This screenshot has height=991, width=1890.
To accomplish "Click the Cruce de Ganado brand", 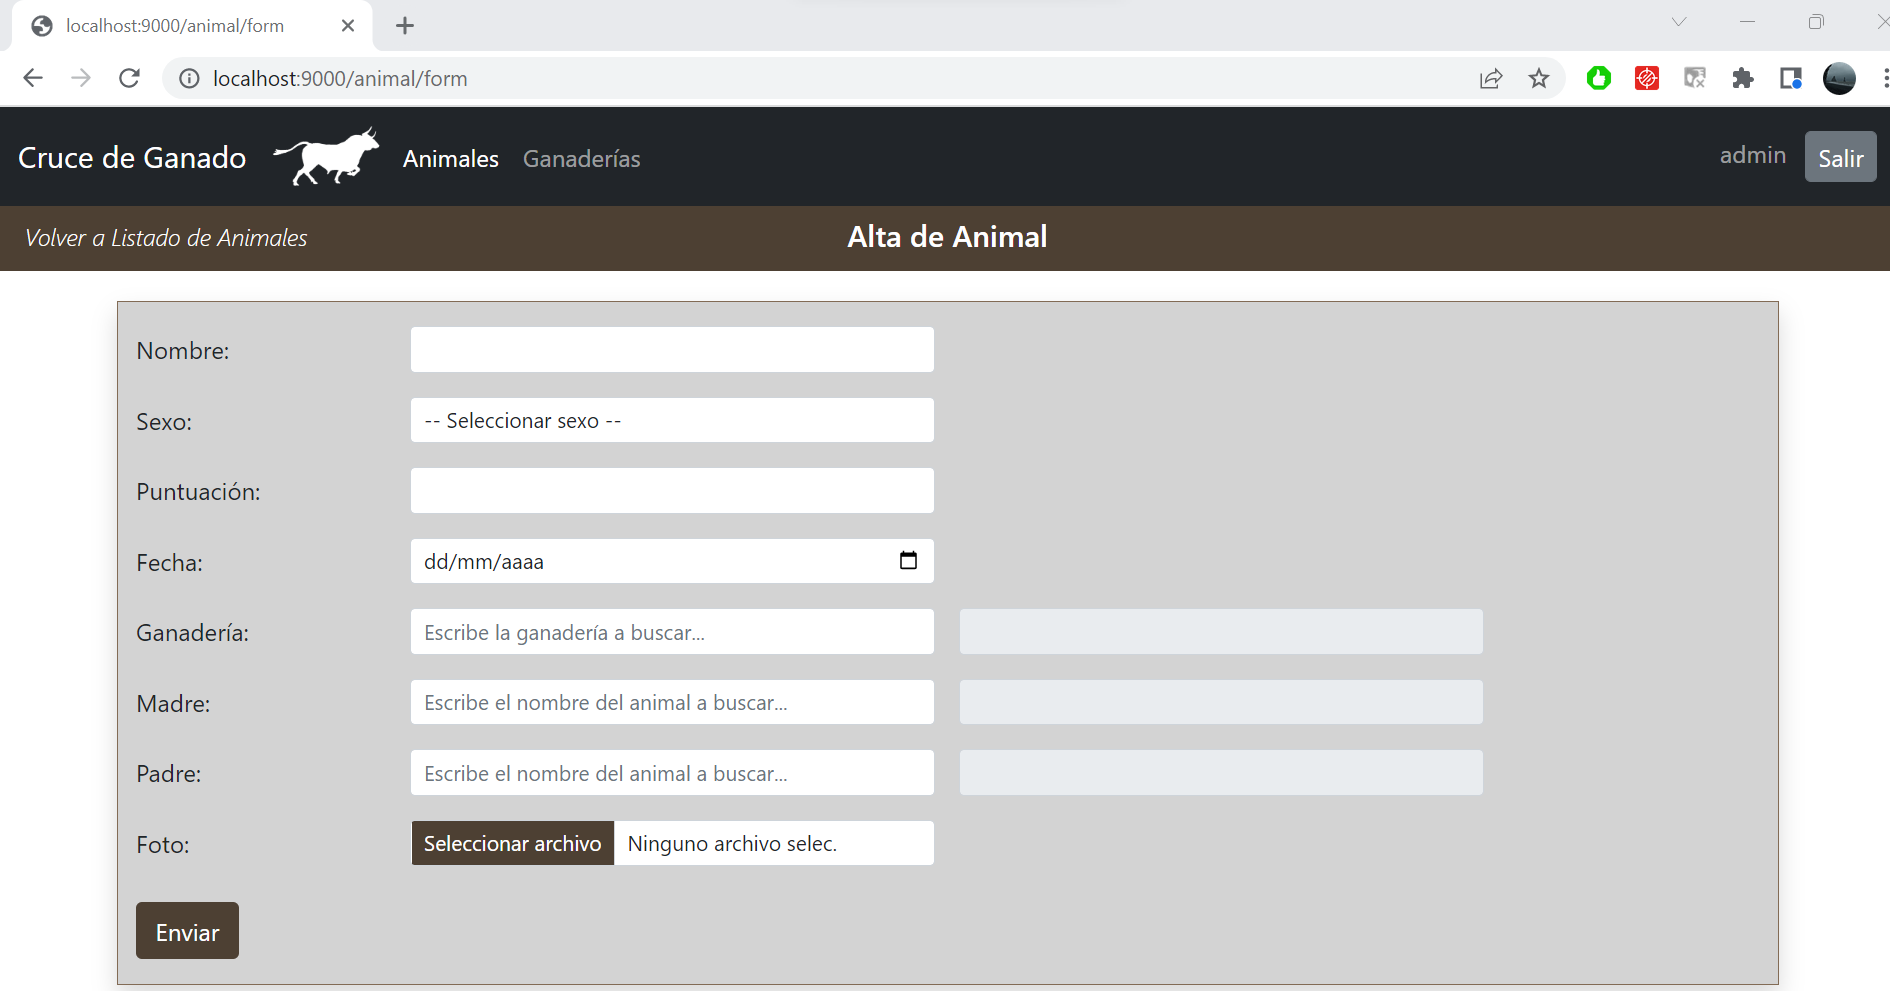I will coord(132,158).
